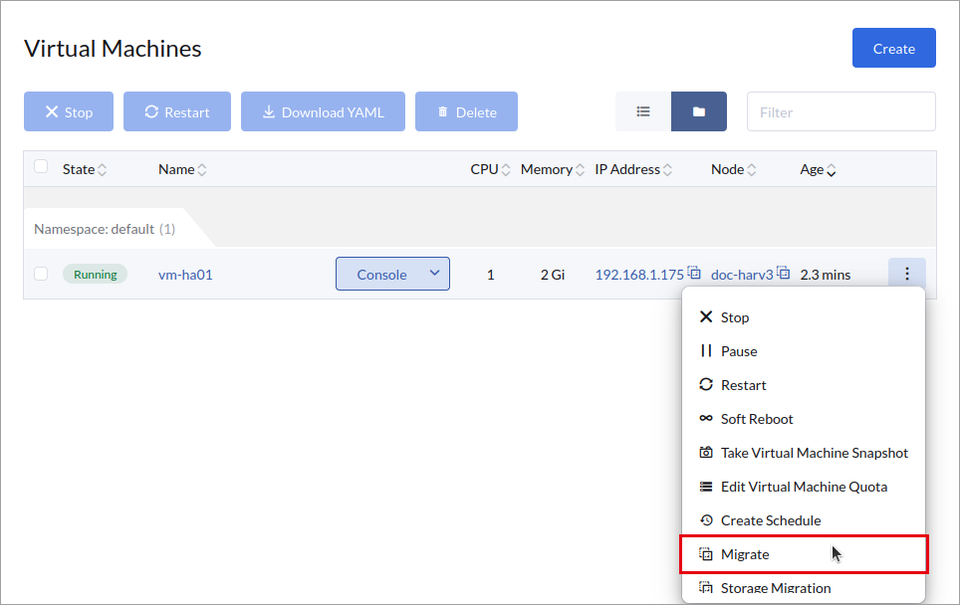Screen dimensions: 960x605
Task: Tick the select-all checkbox in table header
Action: tap(41, 167)
